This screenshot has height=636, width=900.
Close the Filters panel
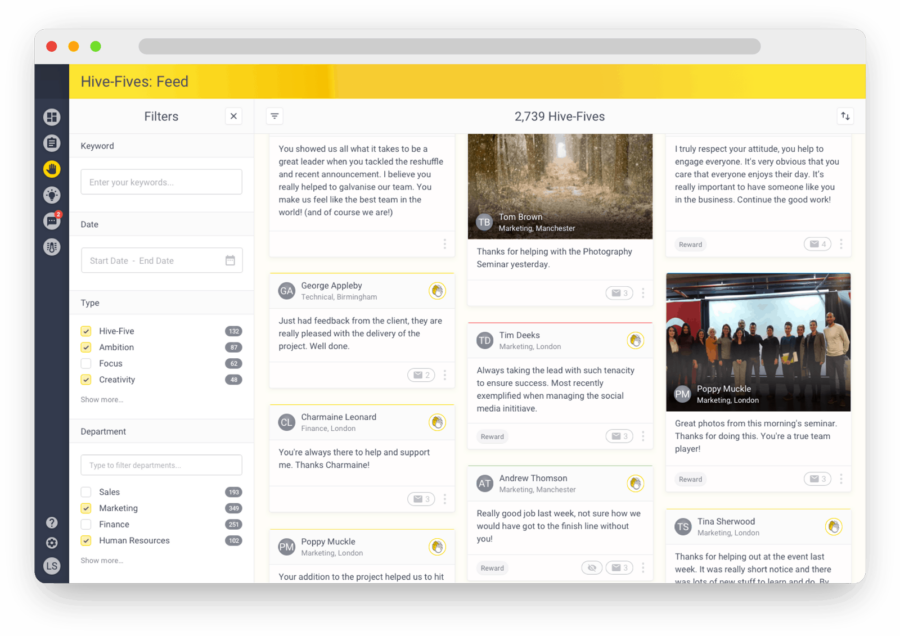click(x=234, y=116)
